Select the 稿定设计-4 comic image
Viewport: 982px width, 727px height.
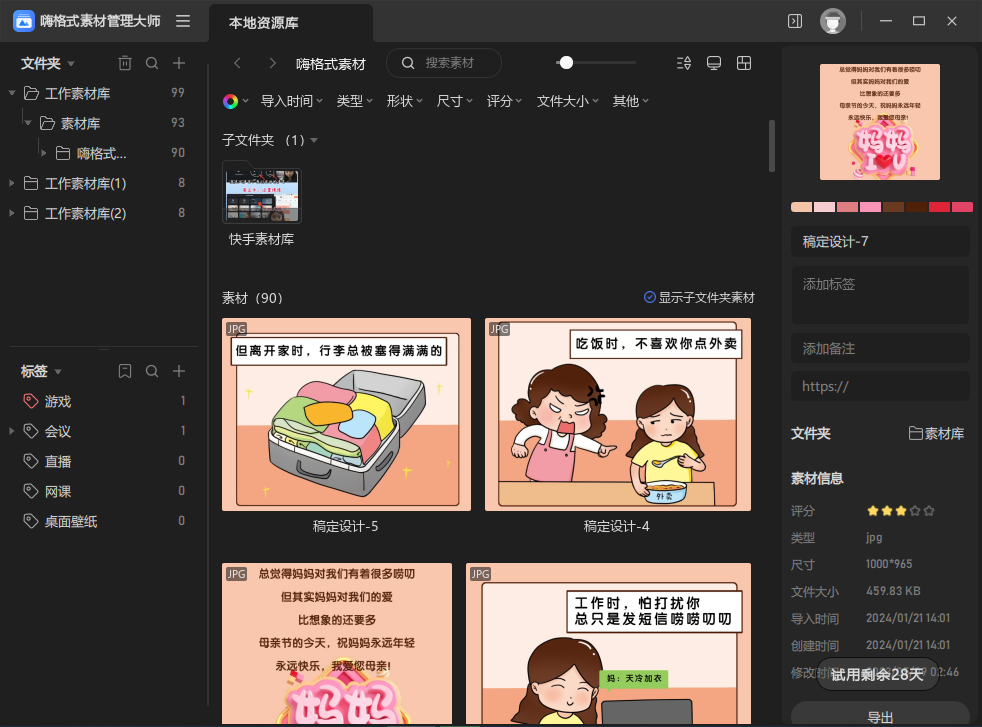(x=618, y=415)
